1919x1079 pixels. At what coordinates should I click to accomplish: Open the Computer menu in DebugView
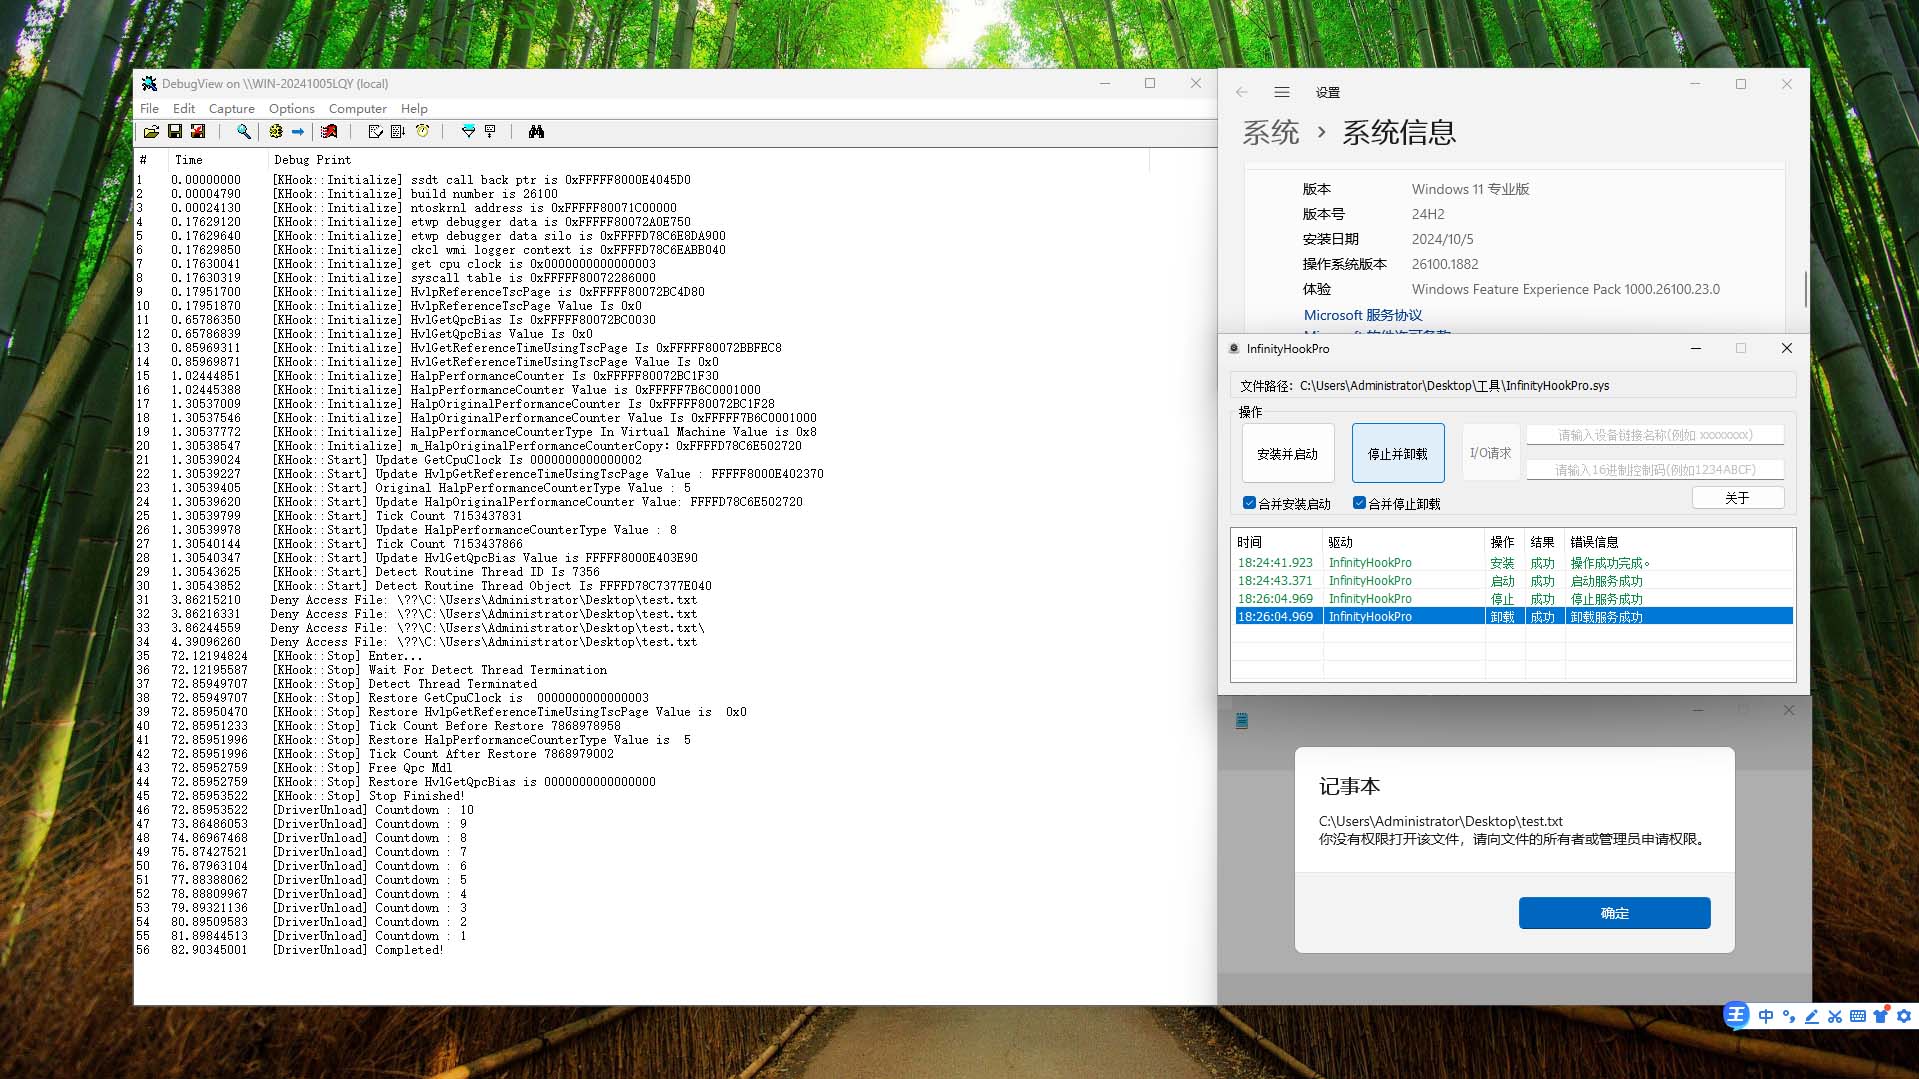[x=358, y=108]
